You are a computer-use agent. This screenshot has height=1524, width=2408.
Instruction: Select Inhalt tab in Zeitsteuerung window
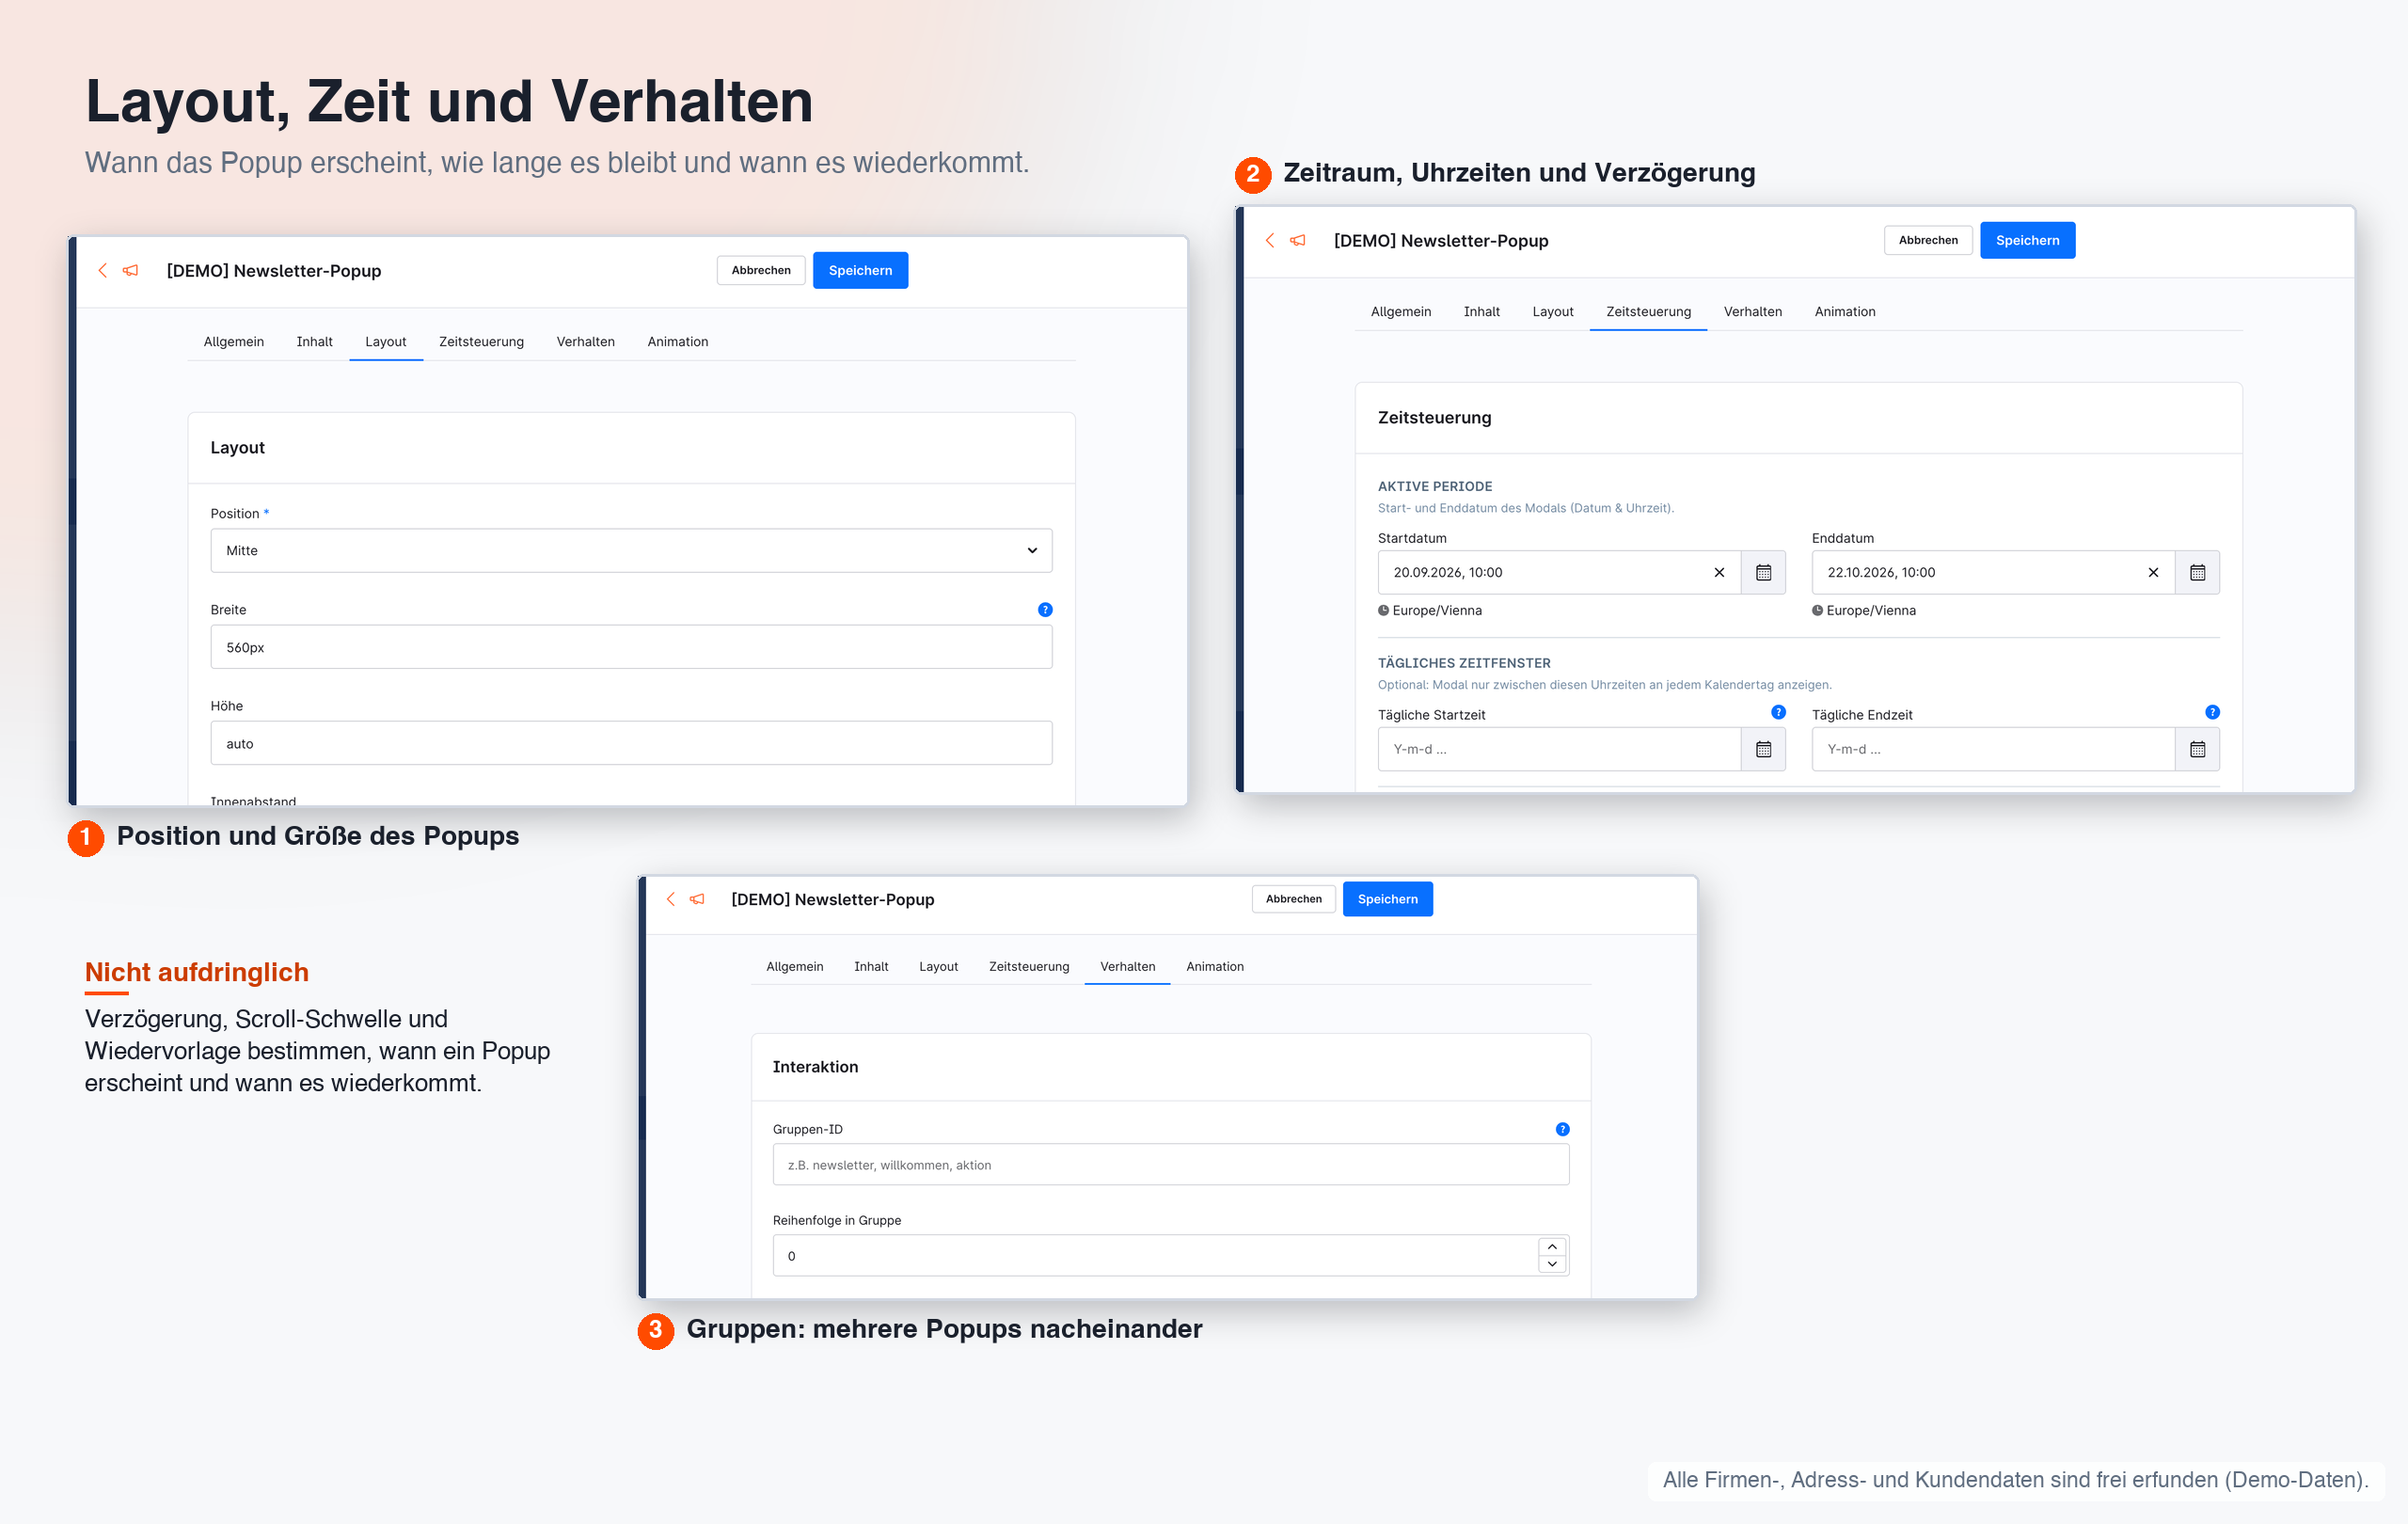(x=1481, y=311)
